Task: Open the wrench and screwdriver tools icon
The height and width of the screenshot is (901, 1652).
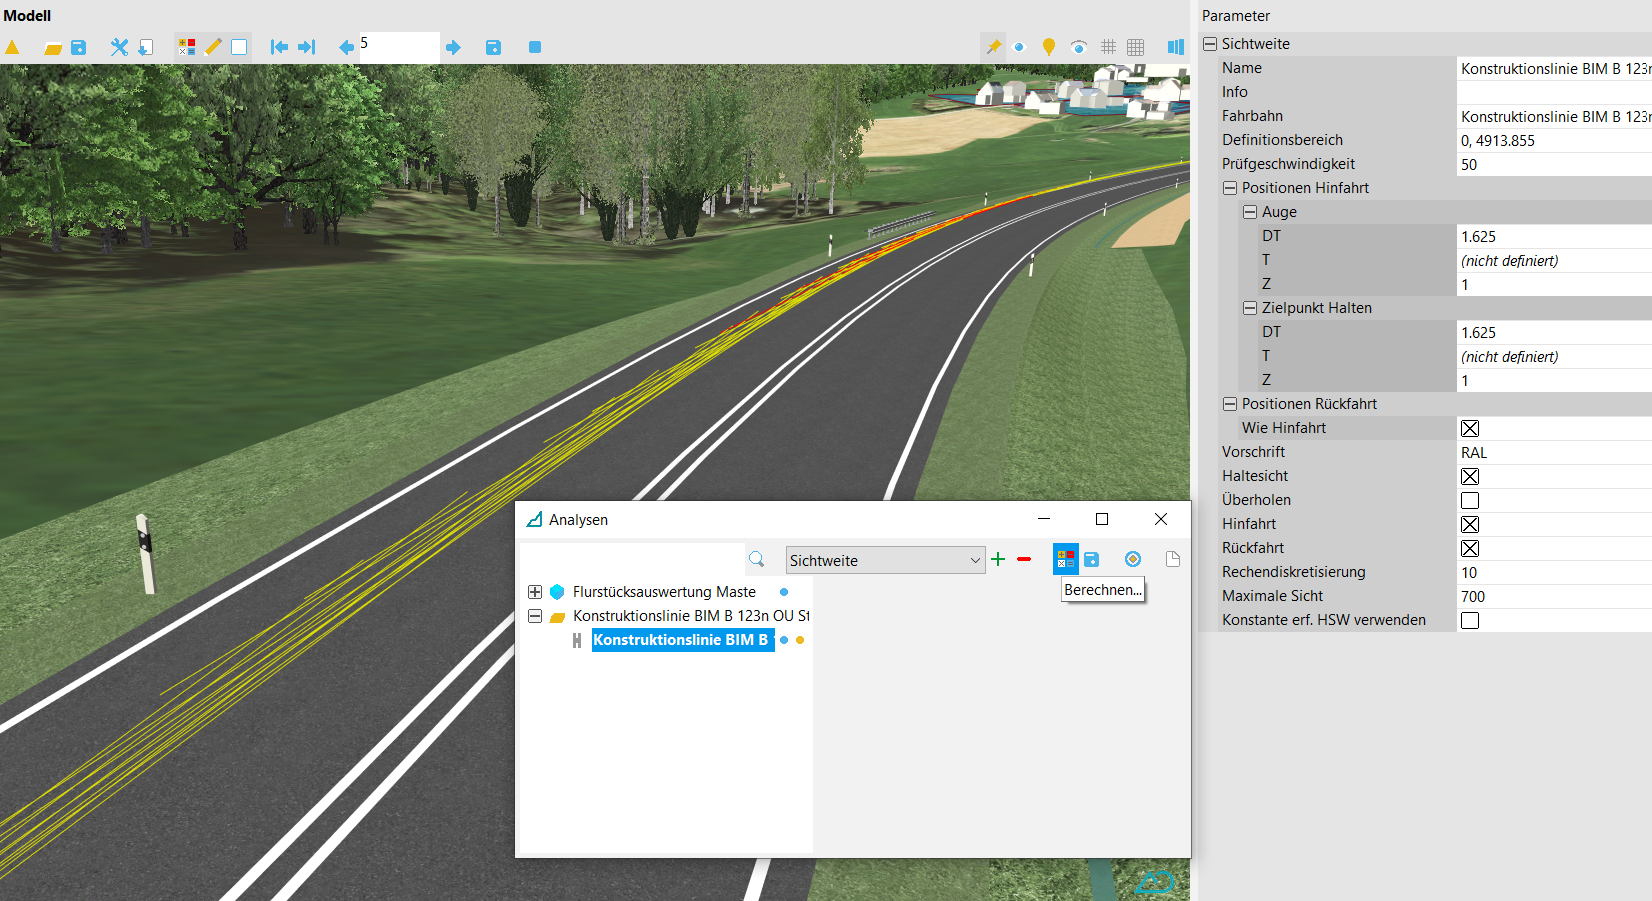Action: click(119, 47)
